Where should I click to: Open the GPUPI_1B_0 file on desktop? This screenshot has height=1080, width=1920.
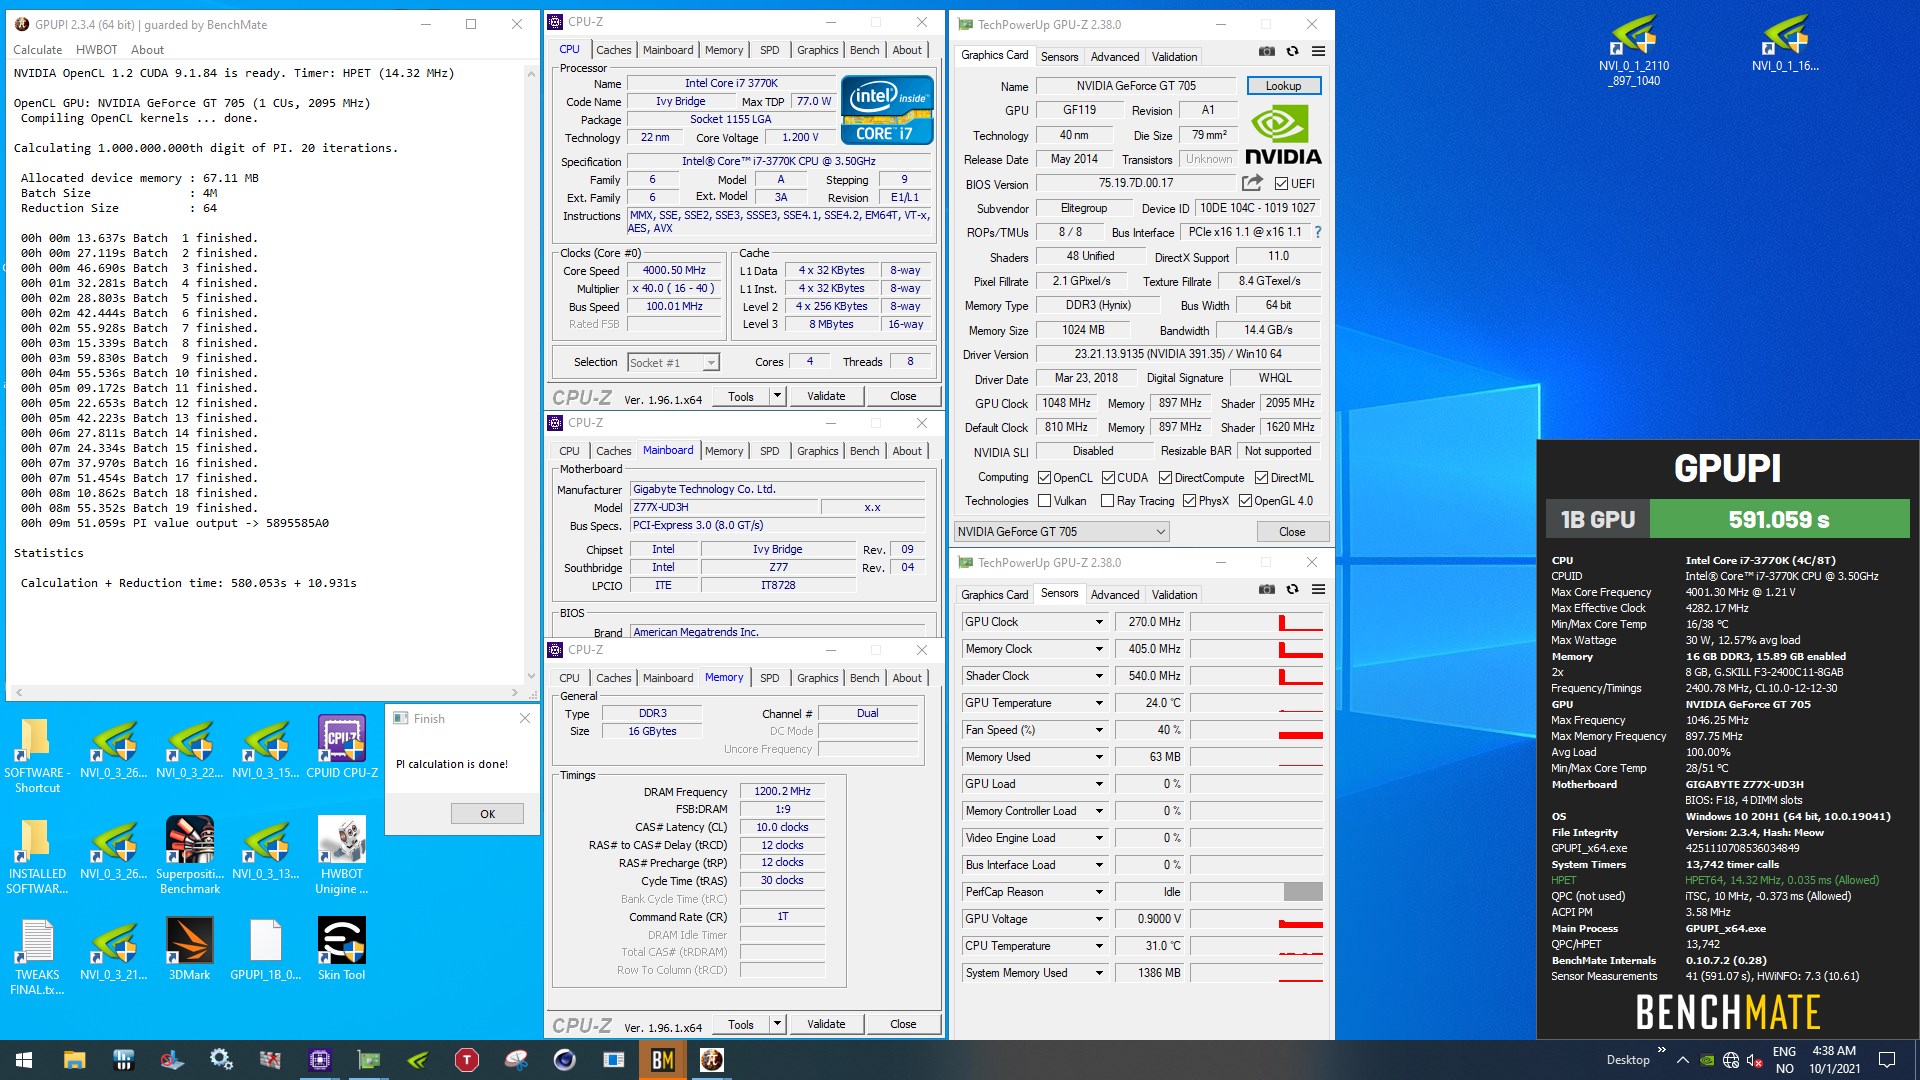(266, 949)
